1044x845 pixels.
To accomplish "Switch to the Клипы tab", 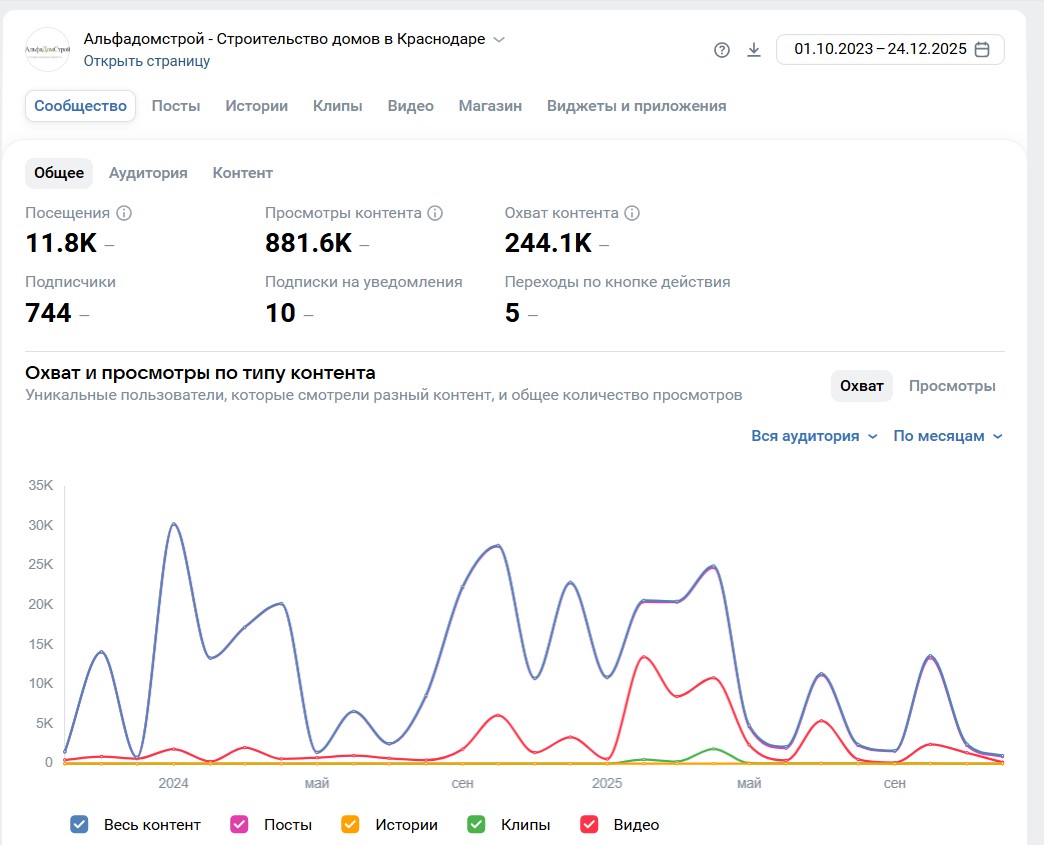I will pos(337,106).
